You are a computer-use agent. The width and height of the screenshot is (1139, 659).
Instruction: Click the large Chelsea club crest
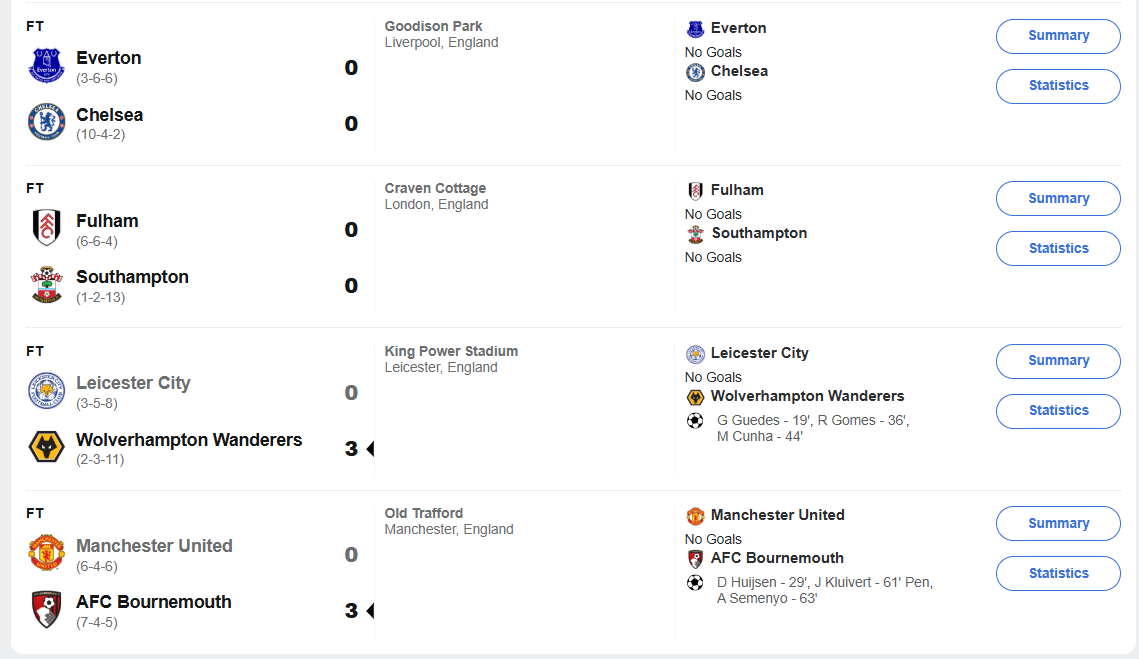[47, 122]
